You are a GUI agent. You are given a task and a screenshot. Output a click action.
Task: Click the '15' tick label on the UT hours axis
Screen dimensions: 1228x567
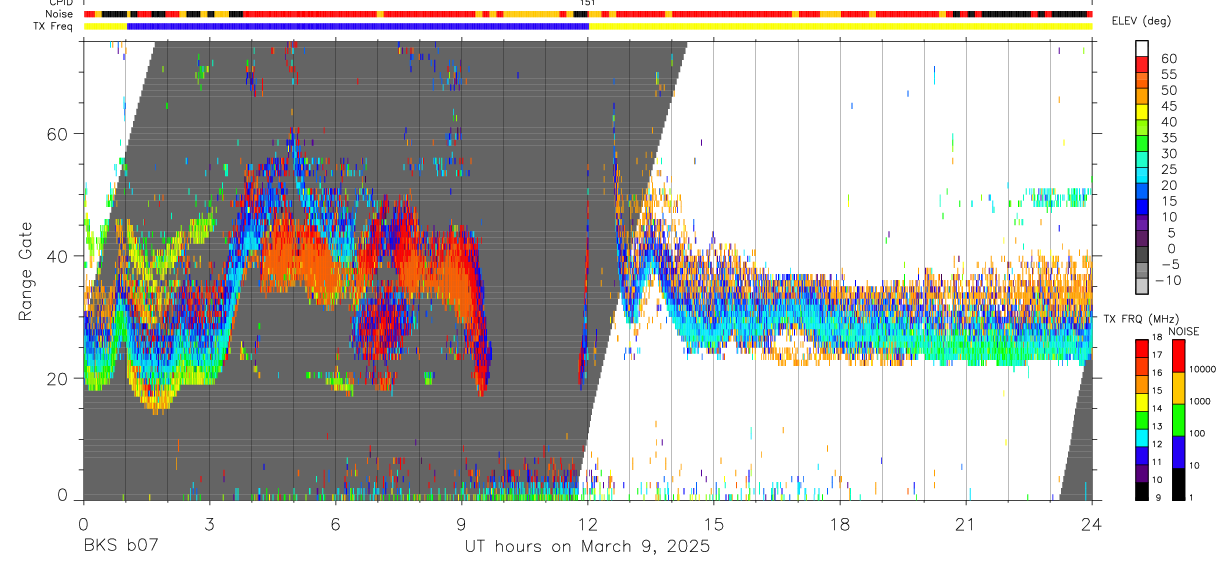(714, 524)
